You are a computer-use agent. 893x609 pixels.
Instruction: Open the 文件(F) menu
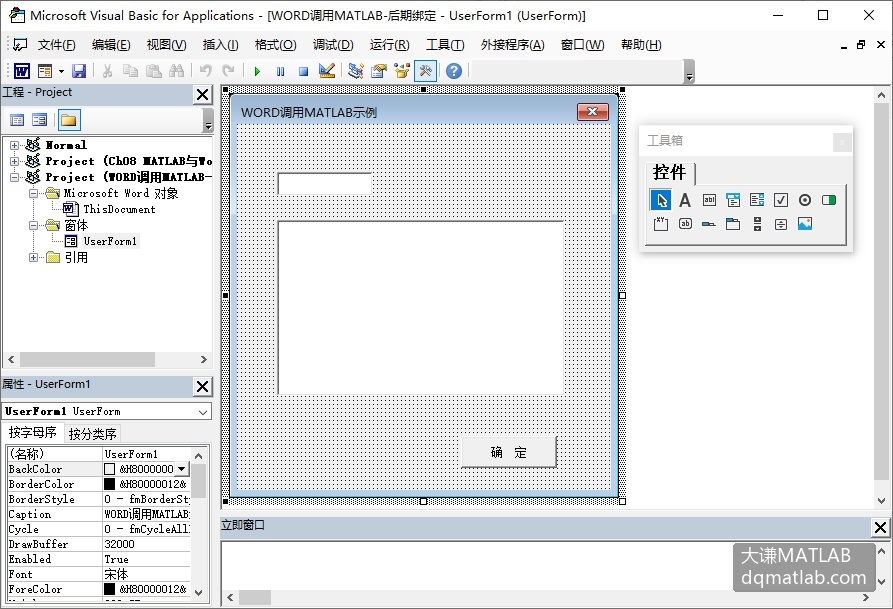click(x=56, y=44)
